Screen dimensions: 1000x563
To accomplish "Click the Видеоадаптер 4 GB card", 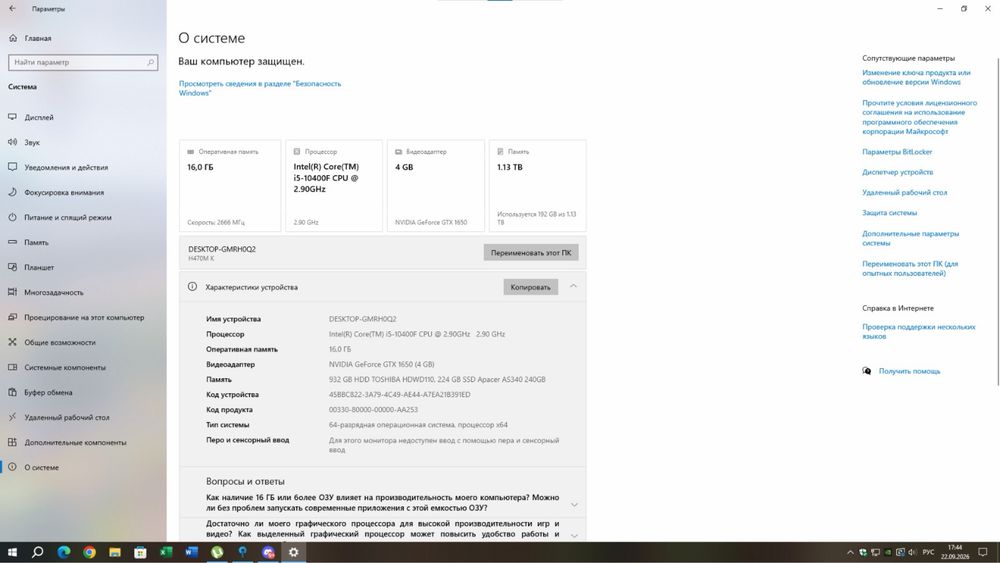I will coord(436,186).
